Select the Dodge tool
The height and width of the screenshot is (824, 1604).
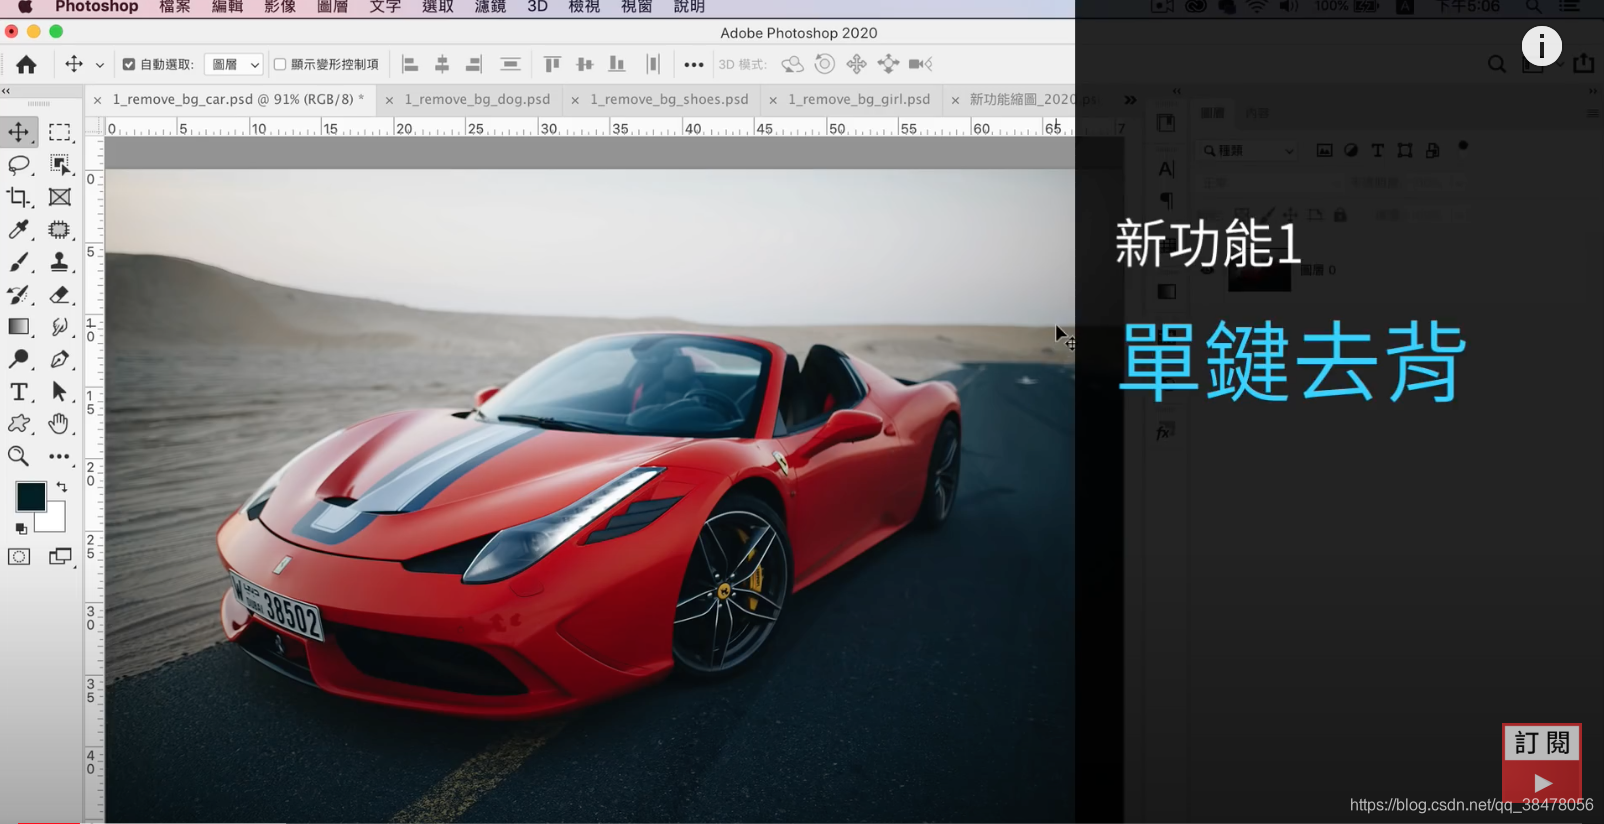click(x=19, y=359)
